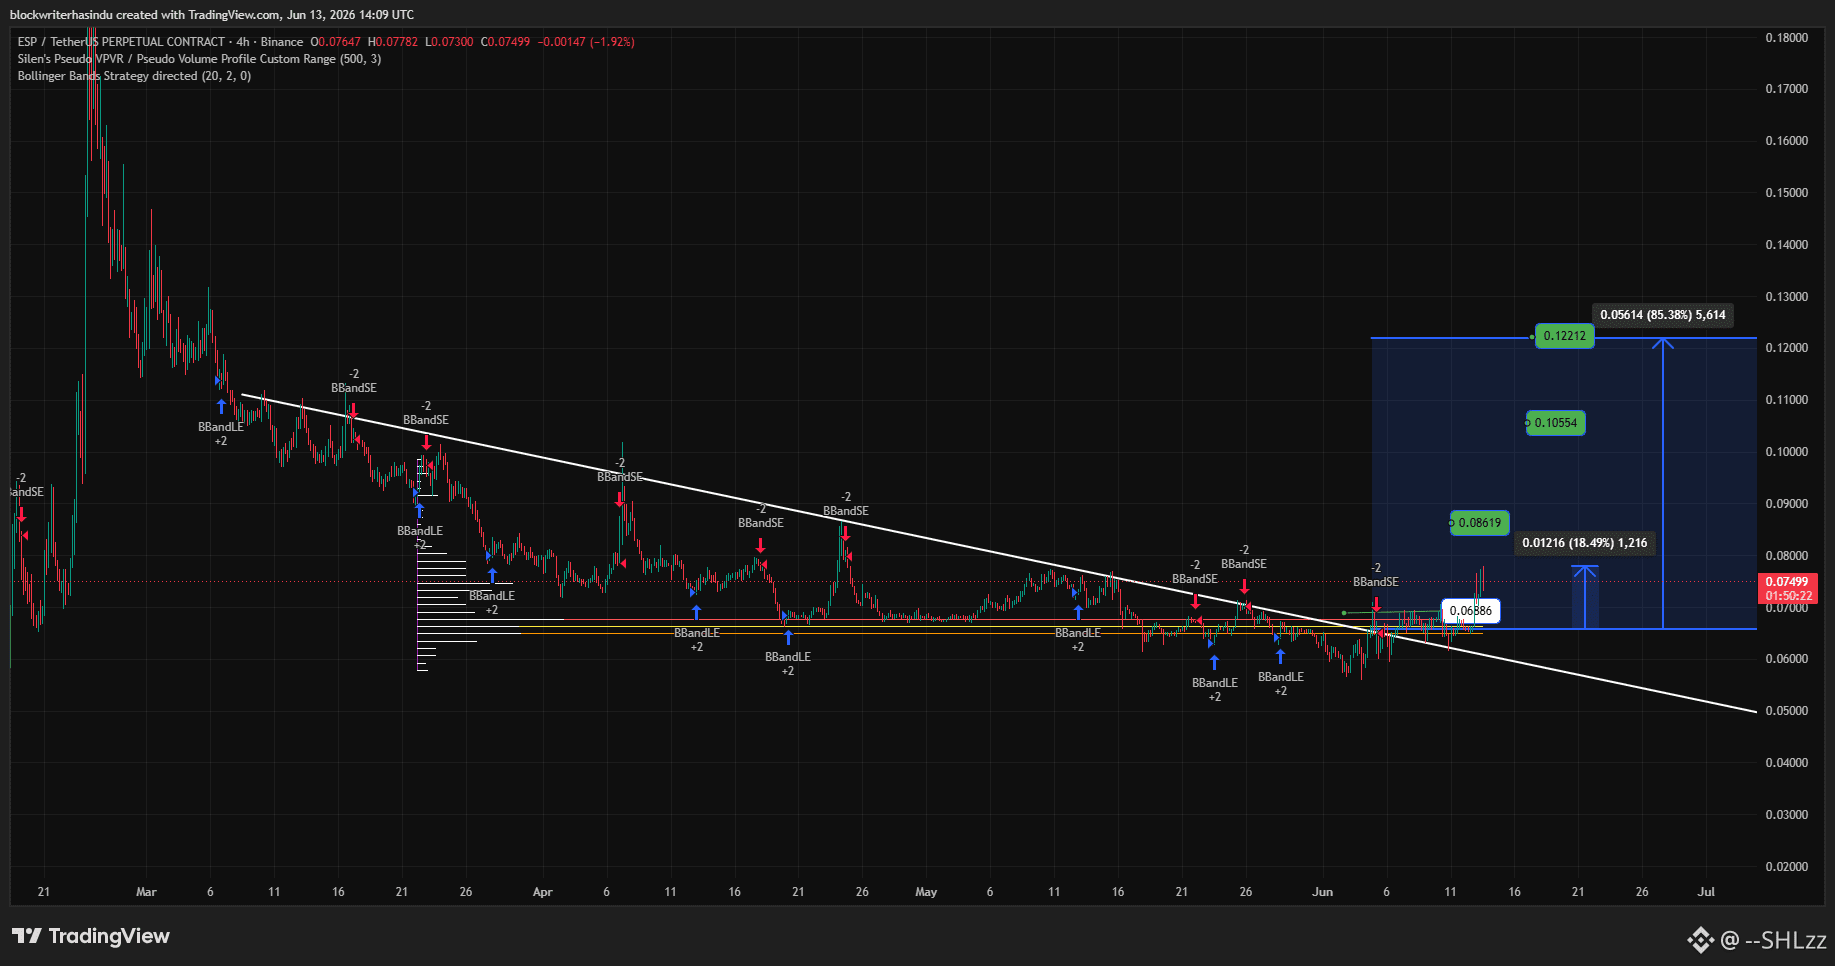Click the low value L0.07300

point(449,42)
